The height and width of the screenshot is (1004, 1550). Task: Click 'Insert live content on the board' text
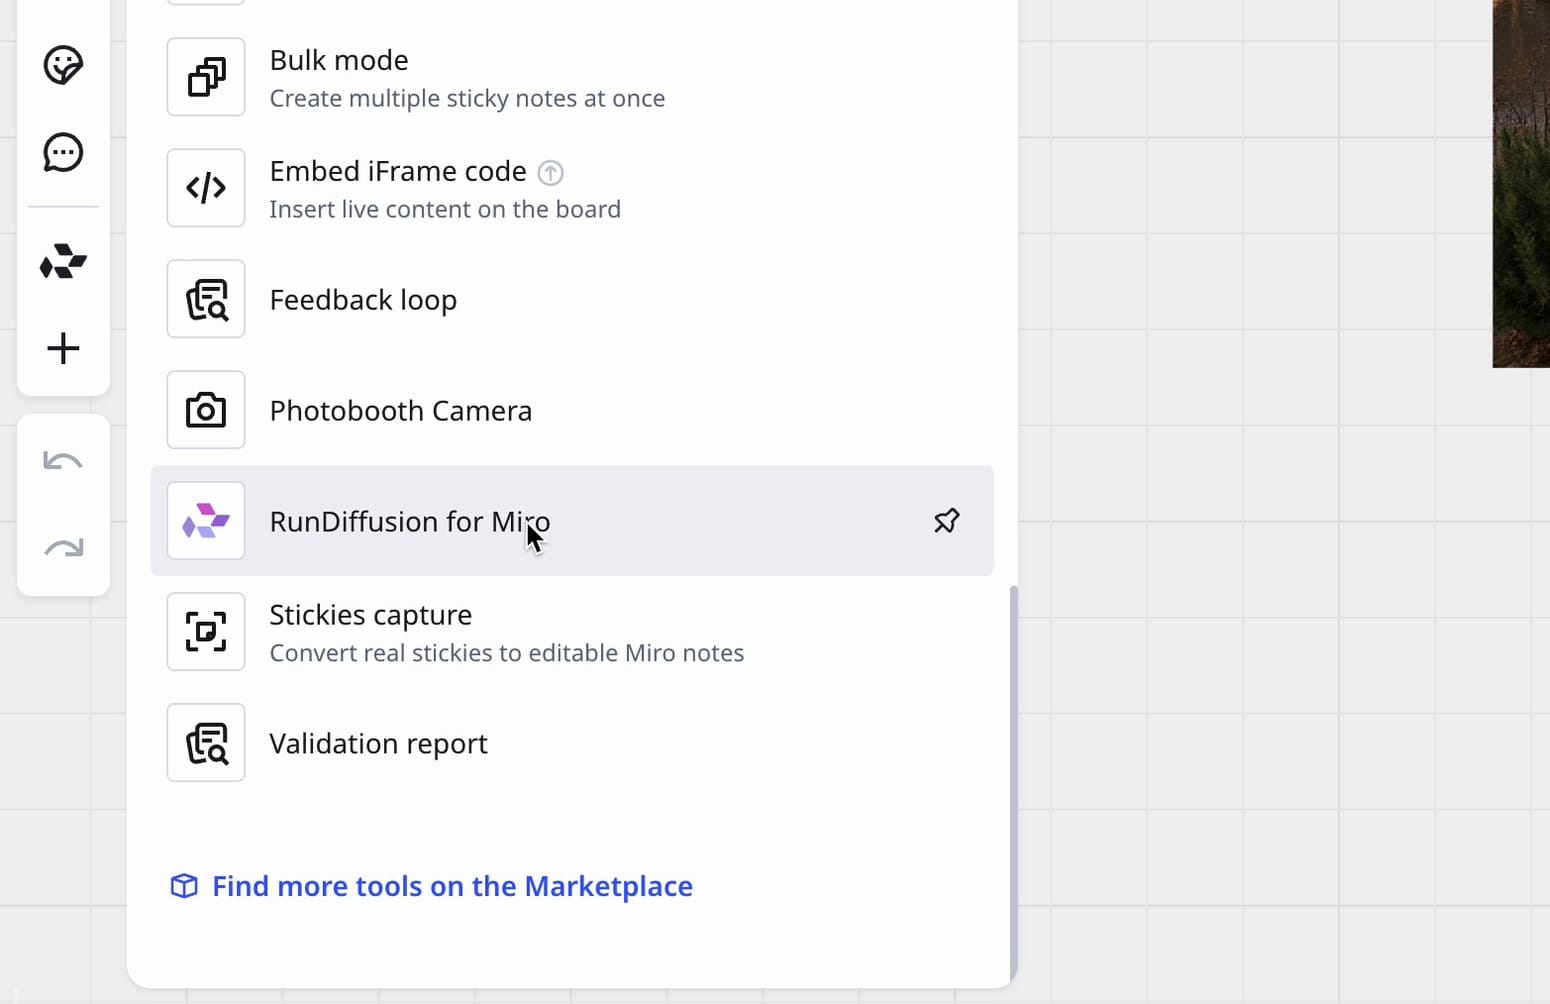[445, 209]
